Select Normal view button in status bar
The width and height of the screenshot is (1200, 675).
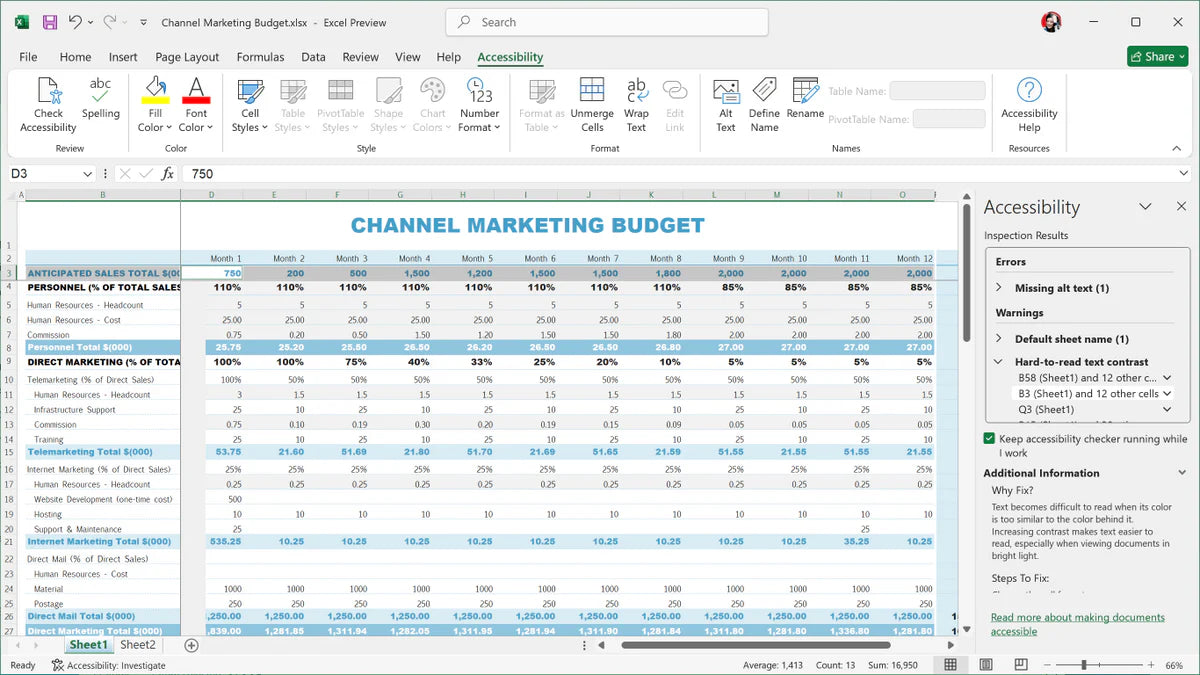click(x=950, y=665)
